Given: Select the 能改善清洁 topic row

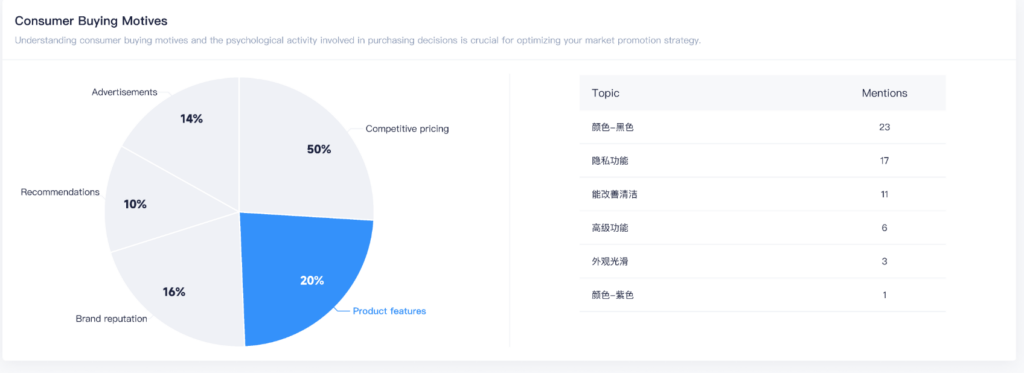Looking at the screenshot, I should click(x=762, y=194).
